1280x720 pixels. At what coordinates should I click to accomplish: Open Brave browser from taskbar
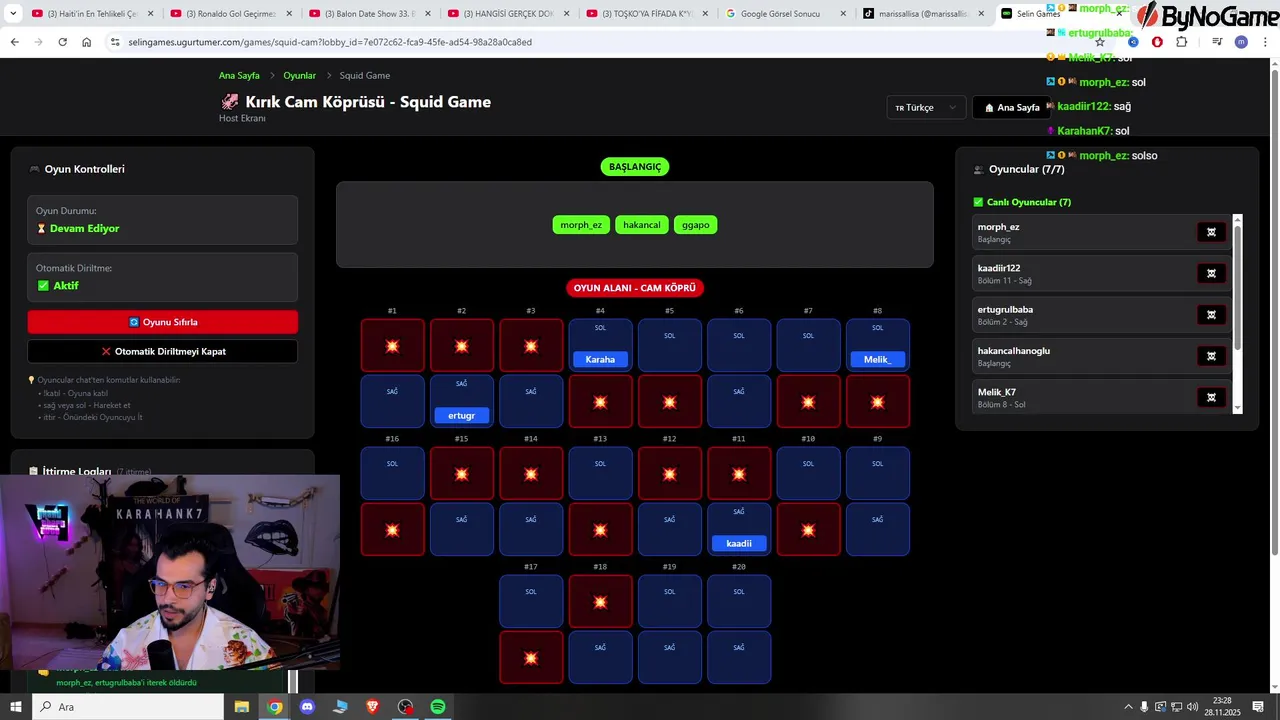tap(372, 707)
